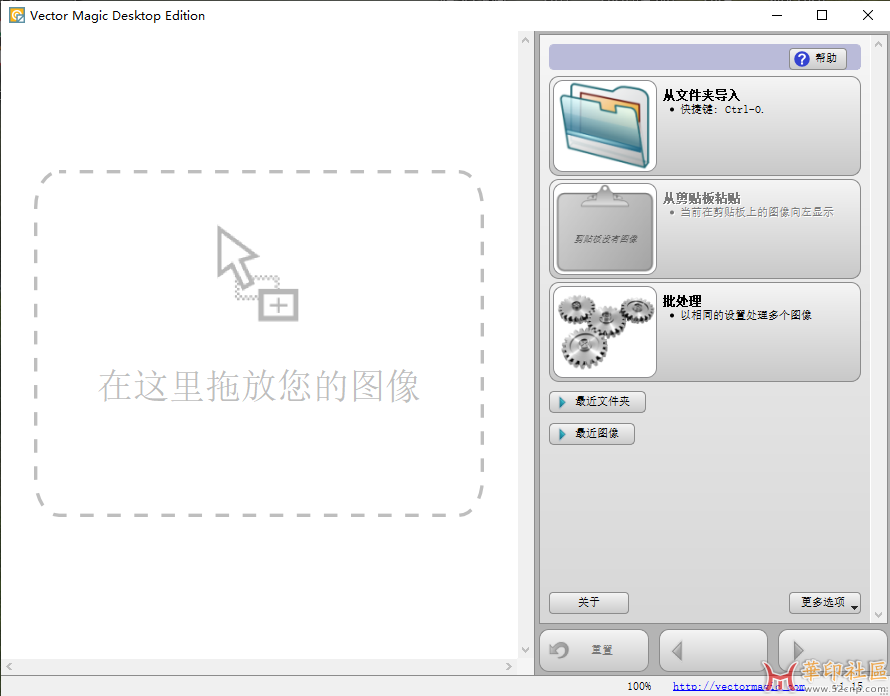Click the 关于 about button
The height and width of the screenshot is (696, 890).
tap(589, 603)
